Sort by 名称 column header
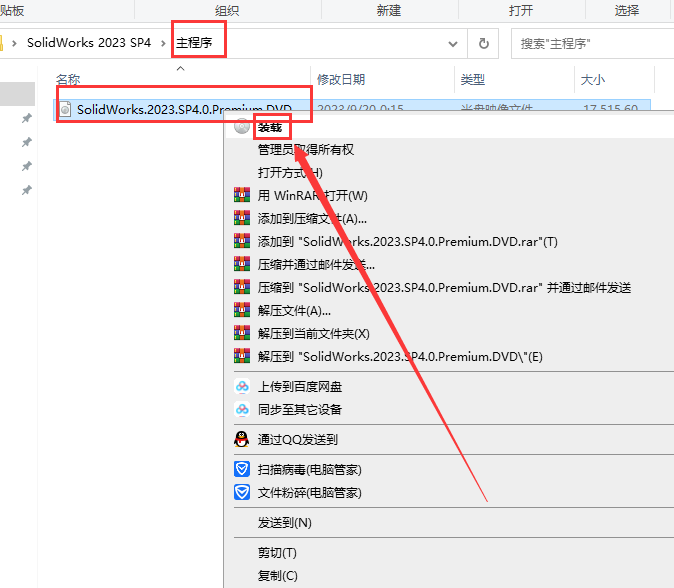 [68, 79]
